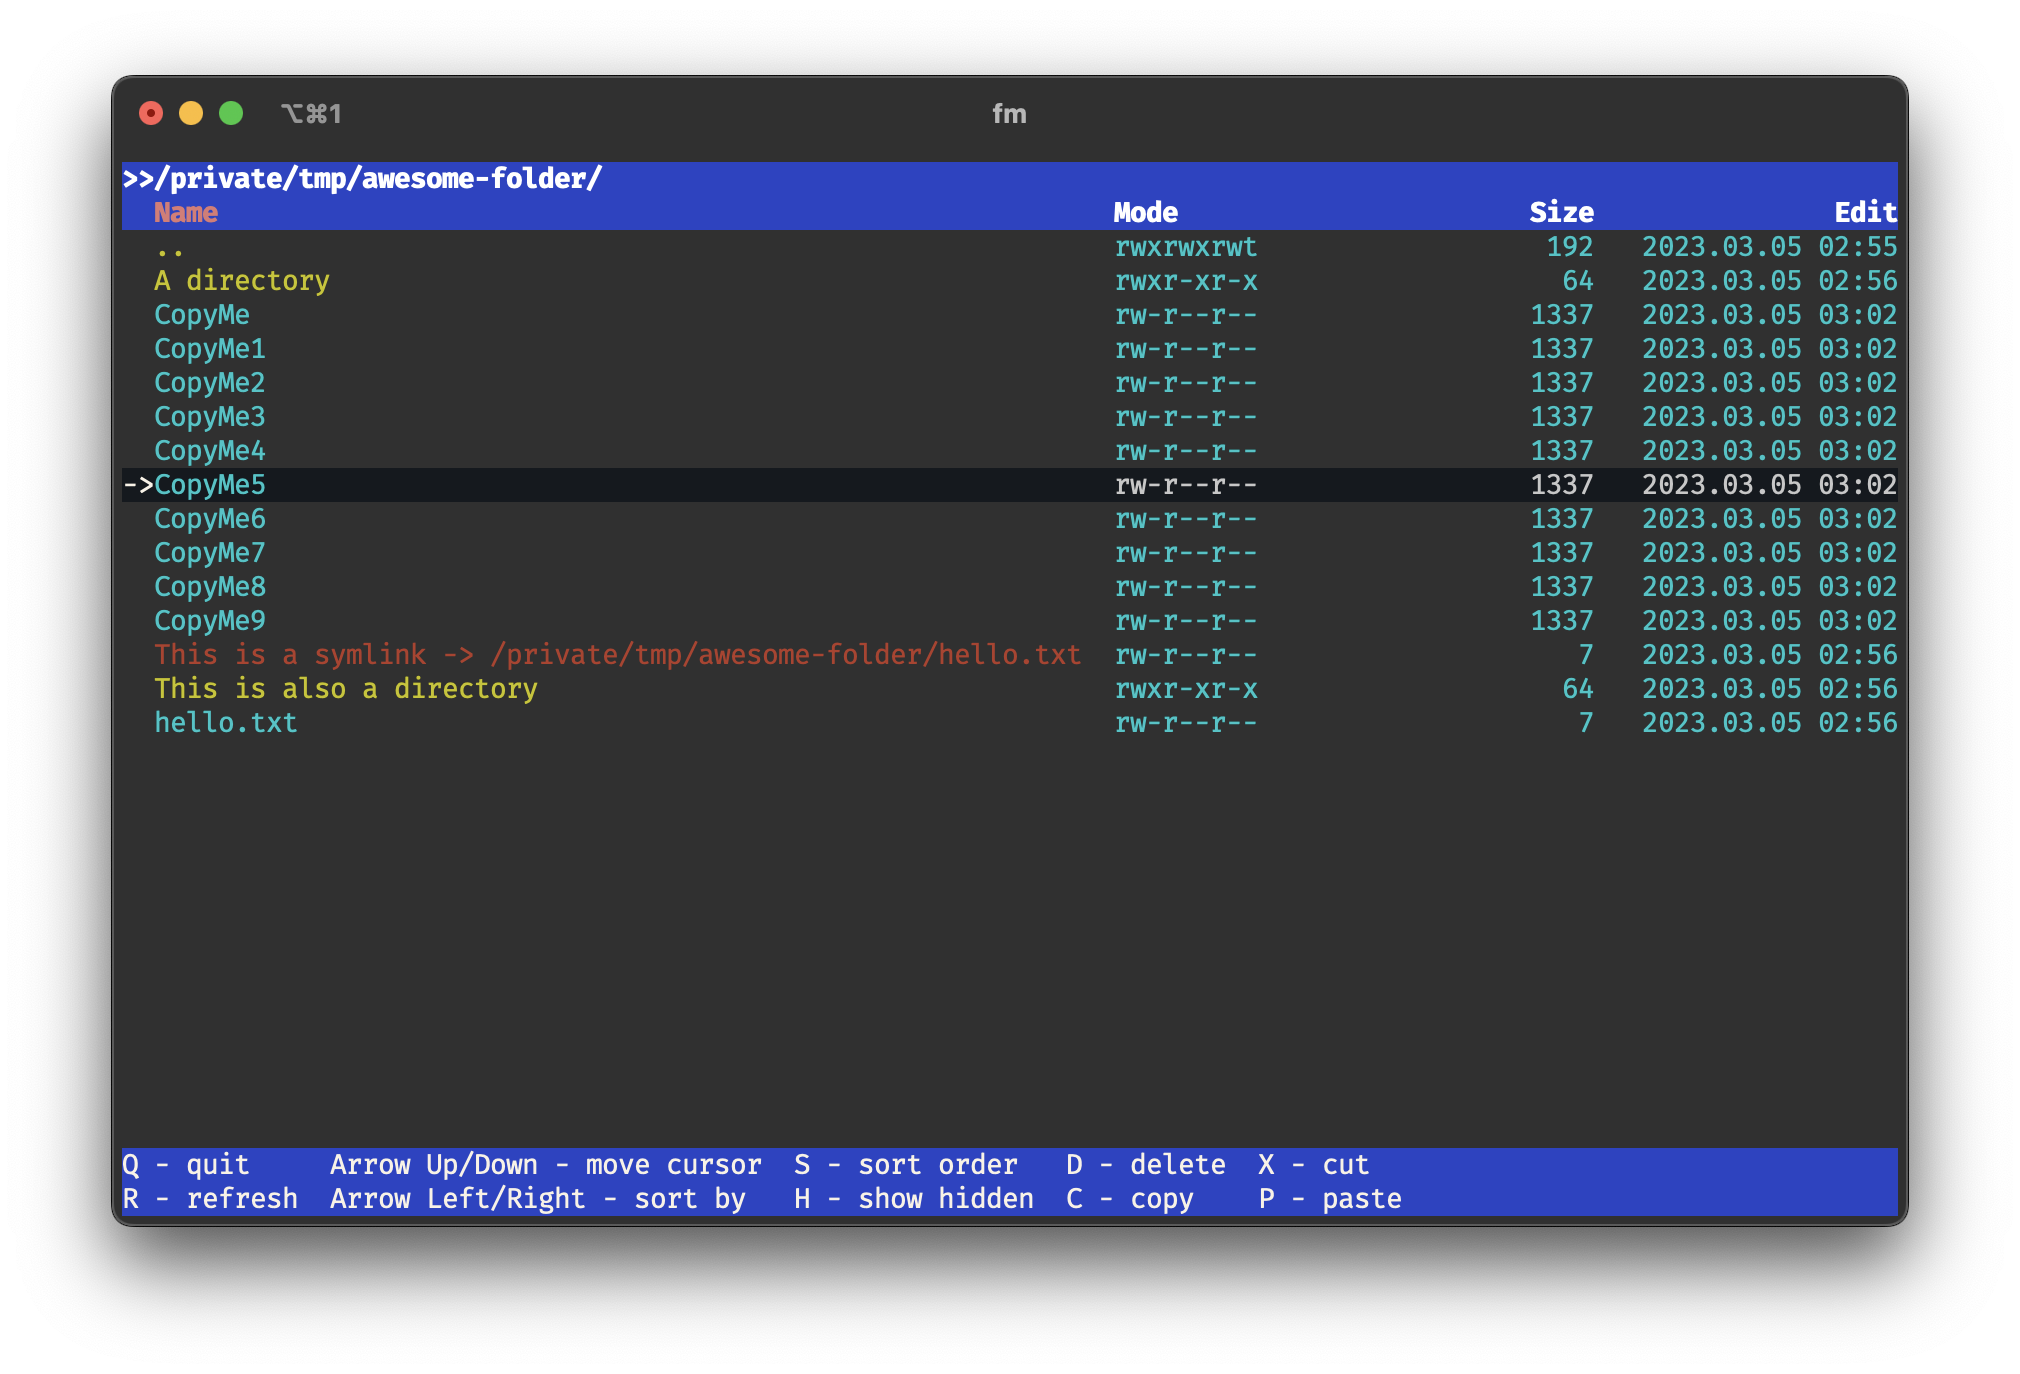Open the 'A directory' folder entry
2020x1374 pixels.
242,281
